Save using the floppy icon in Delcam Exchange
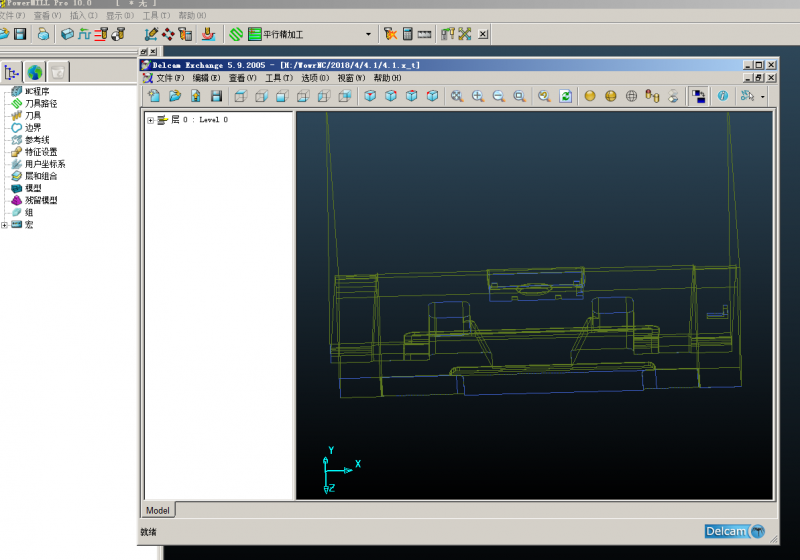 coord(216,96)
